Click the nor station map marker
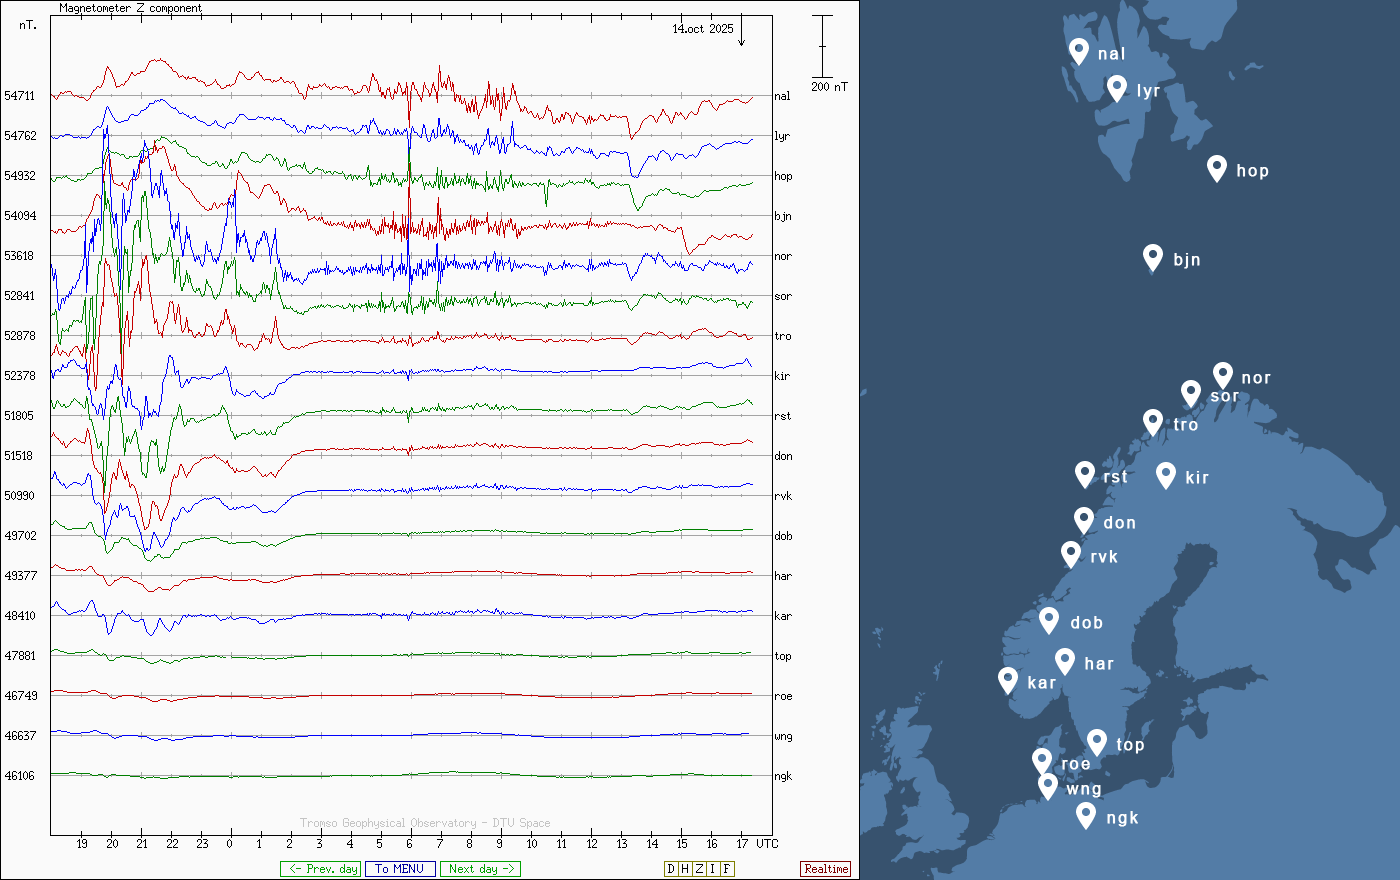This screenshot has width=1400, height=880. click(1222, 375)
